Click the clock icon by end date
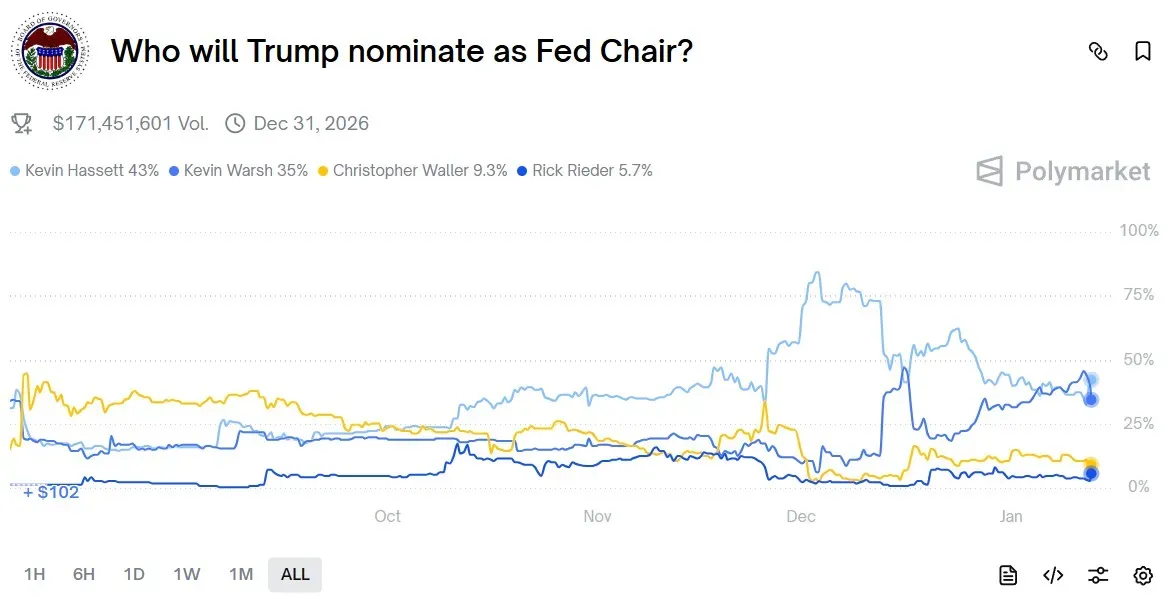The image size is (1173, 602). point(235,124)
